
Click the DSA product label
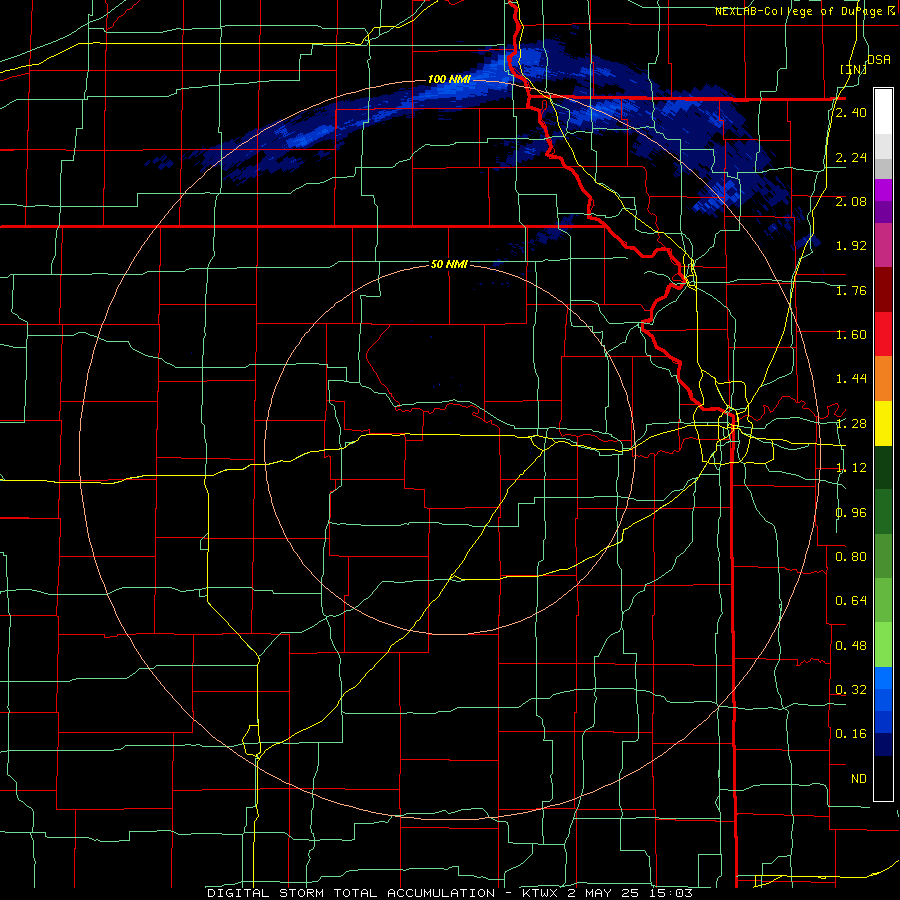[x=878, y=60]
